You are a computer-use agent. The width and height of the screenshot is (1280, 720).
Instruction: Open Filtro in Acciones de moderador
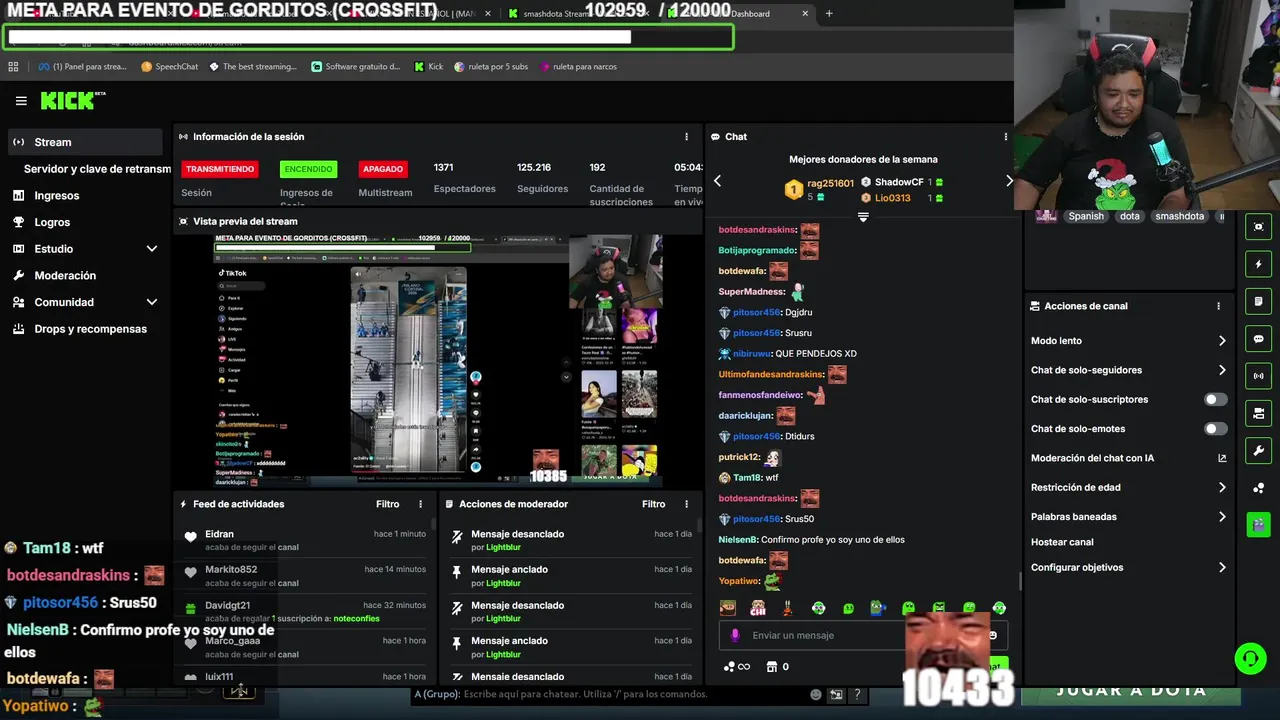653,504
